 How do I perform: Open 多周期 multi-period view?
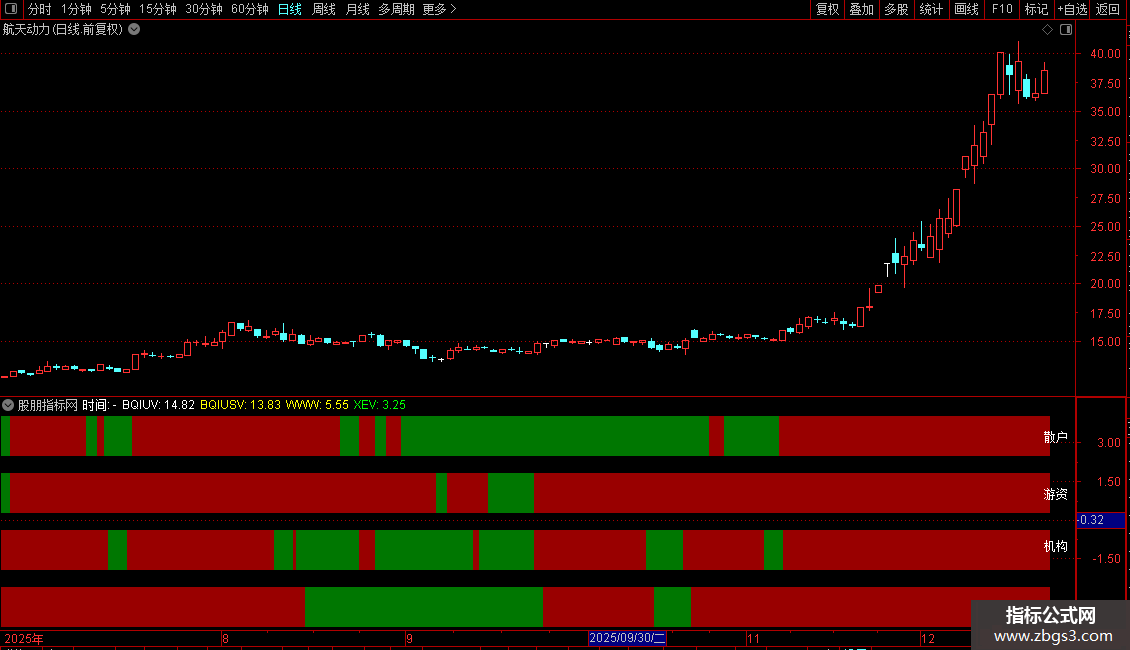tap(396, 9)
